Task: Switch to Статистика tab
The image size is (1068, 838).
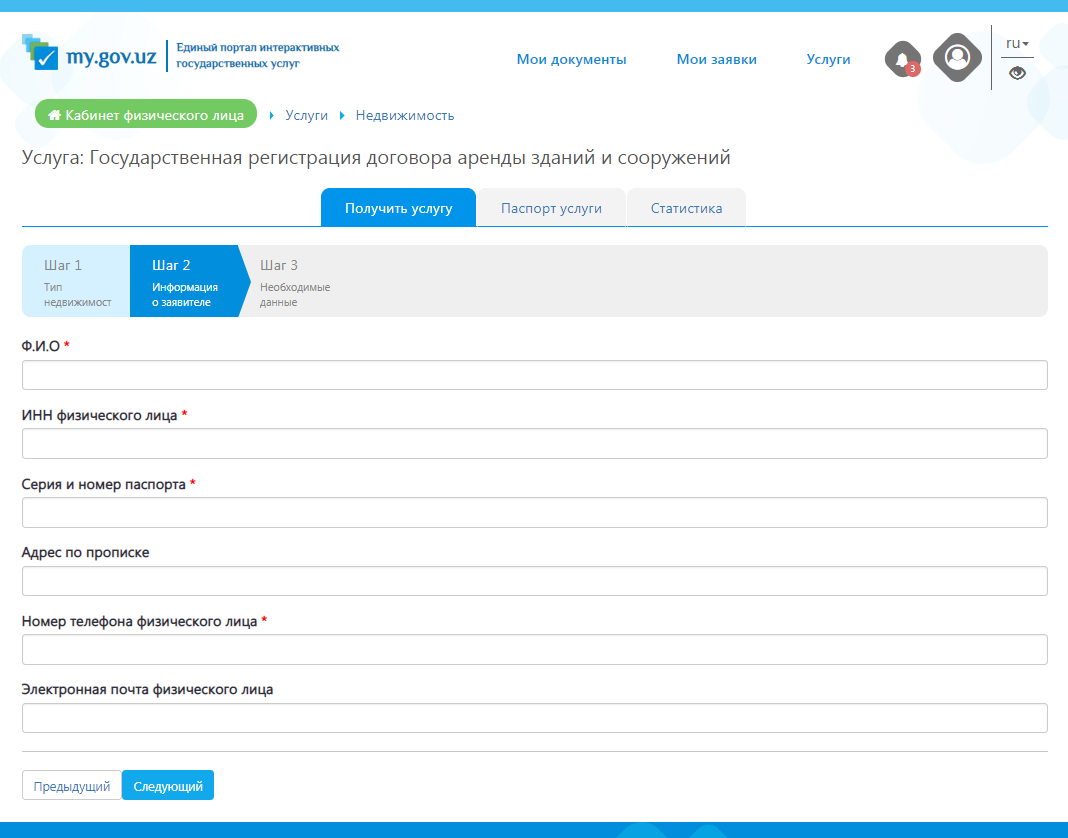Action: [x=686, y=208]
